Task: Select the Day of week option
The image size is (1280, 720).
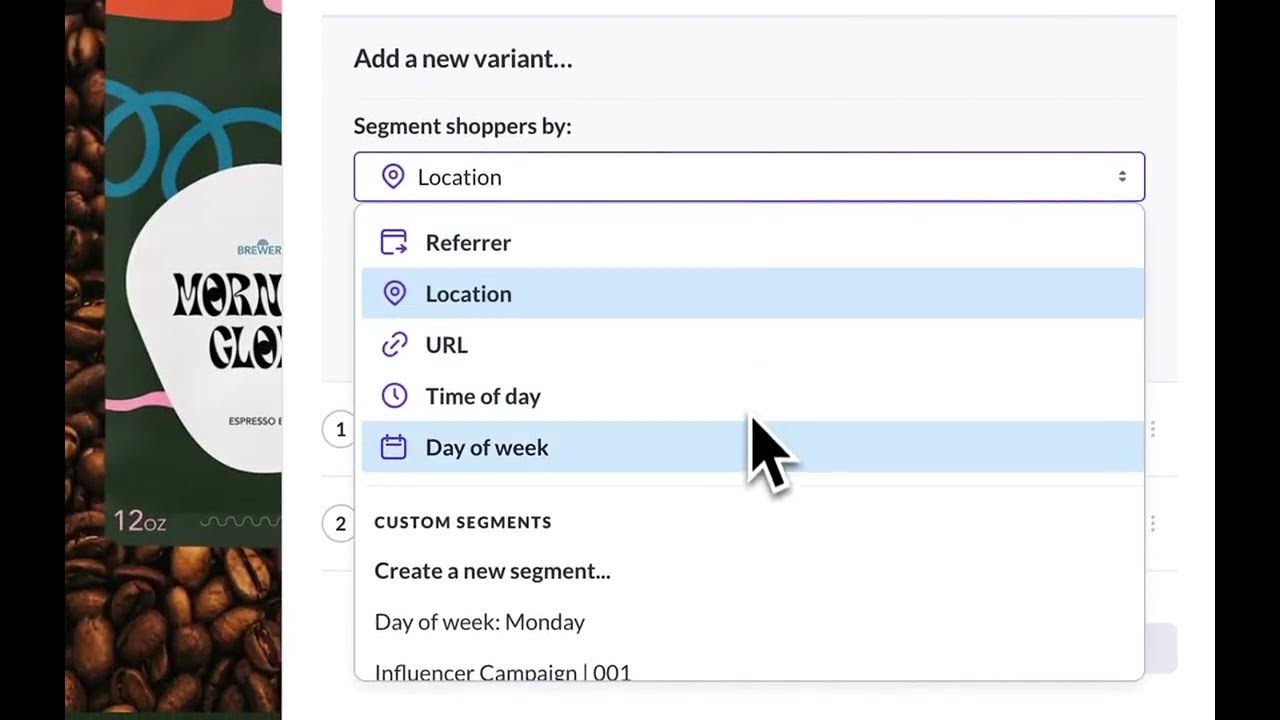Action: click(x=487, y=447)
